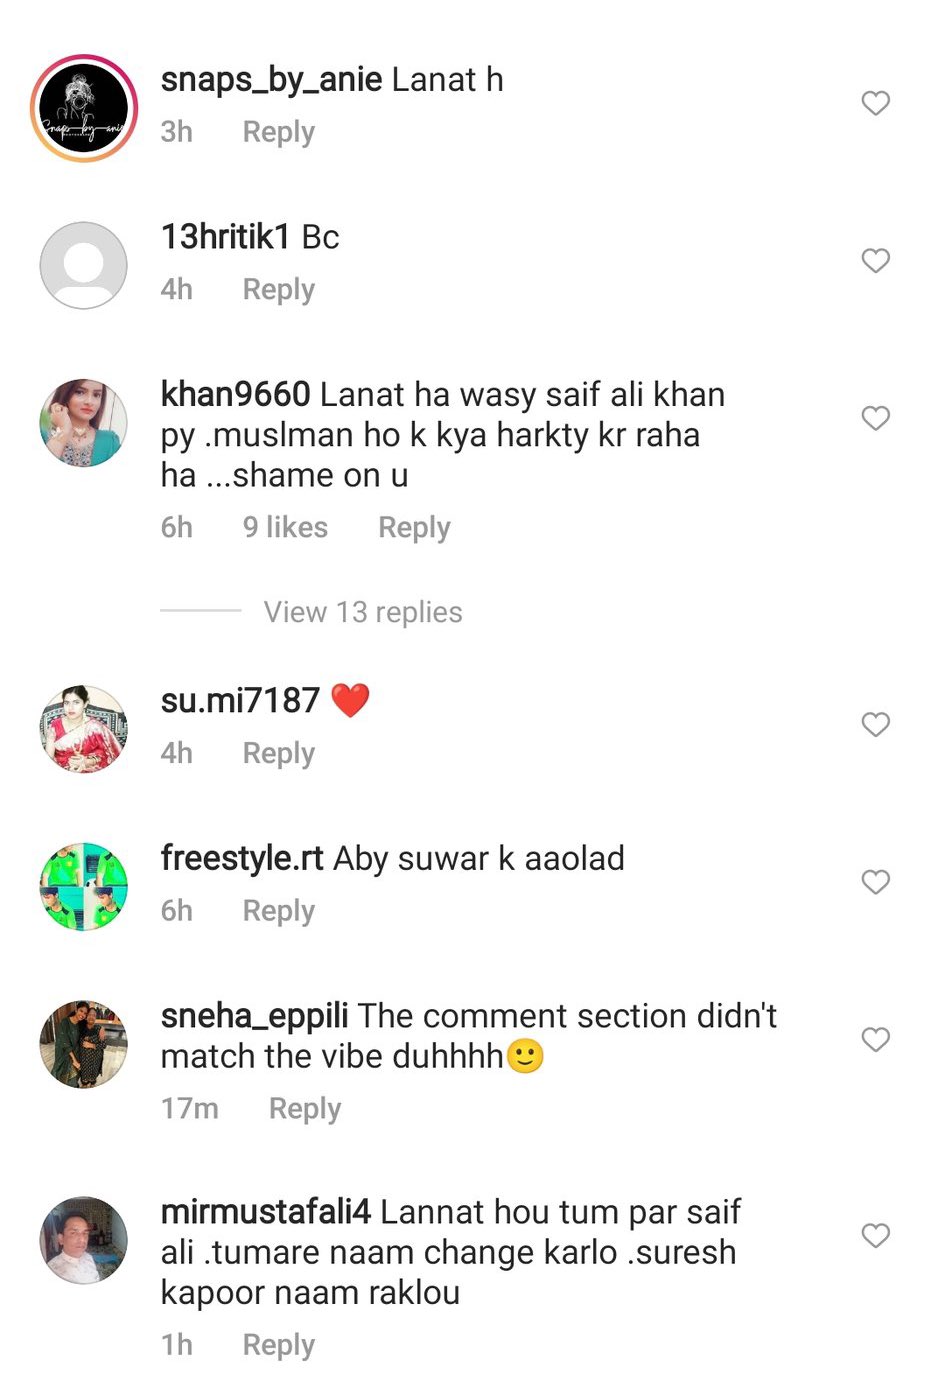Expand View 13 replies under khan9660

(362, 612)
